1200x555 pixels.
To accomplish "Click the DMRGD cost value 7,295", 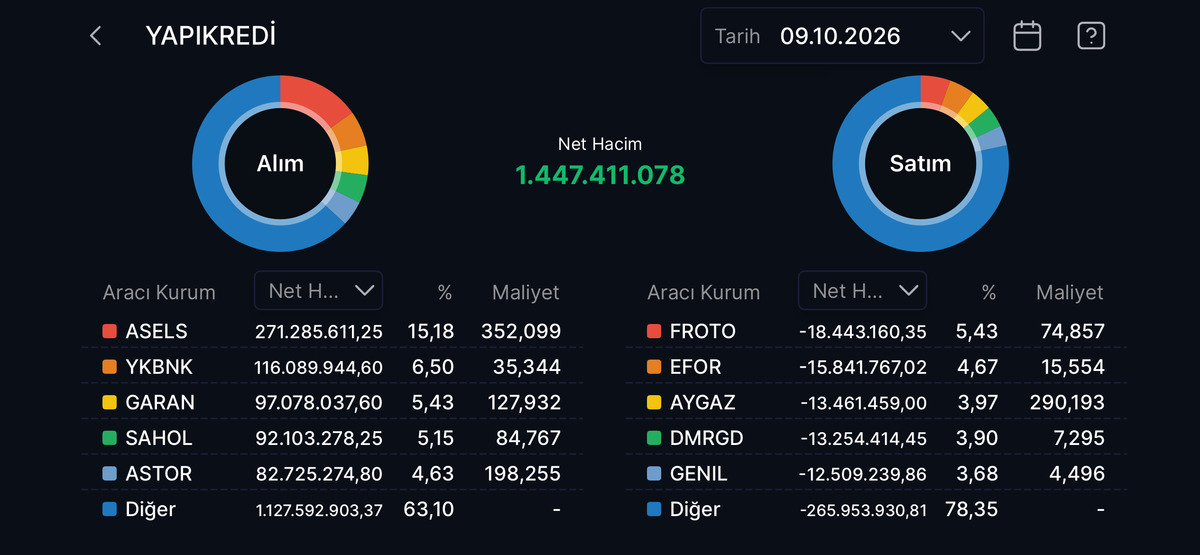I will point(1077,438).
